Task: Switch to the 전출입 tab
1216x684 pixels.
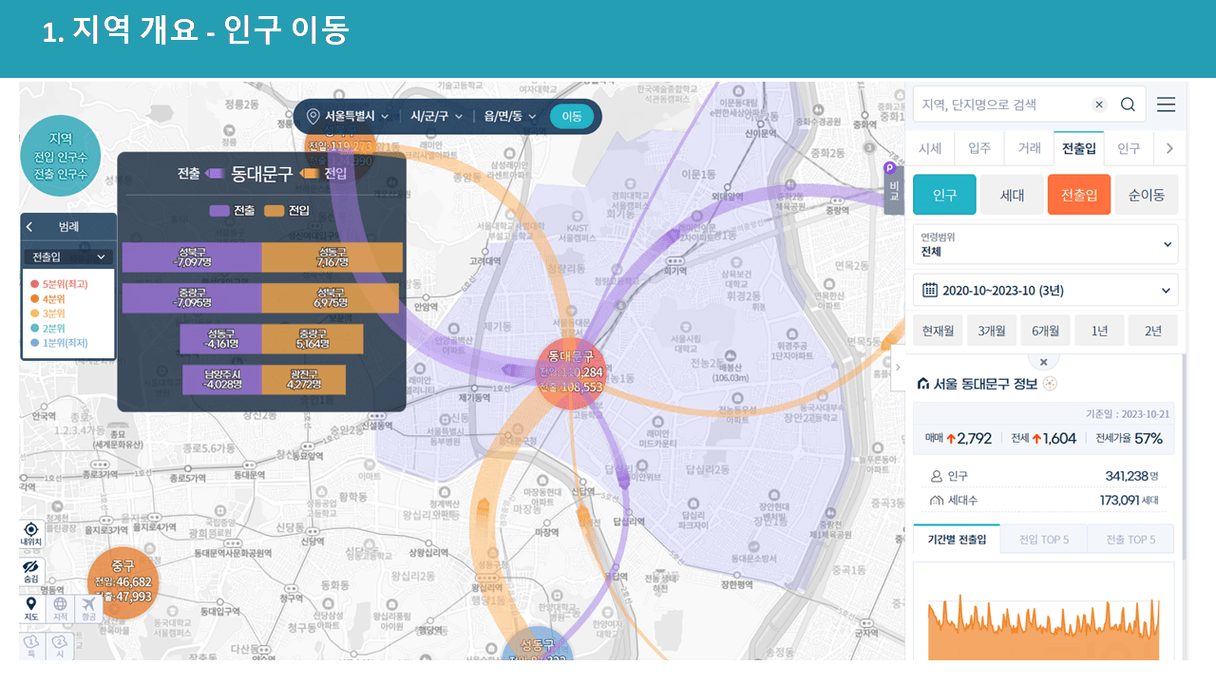Action: coord(1079,148)
